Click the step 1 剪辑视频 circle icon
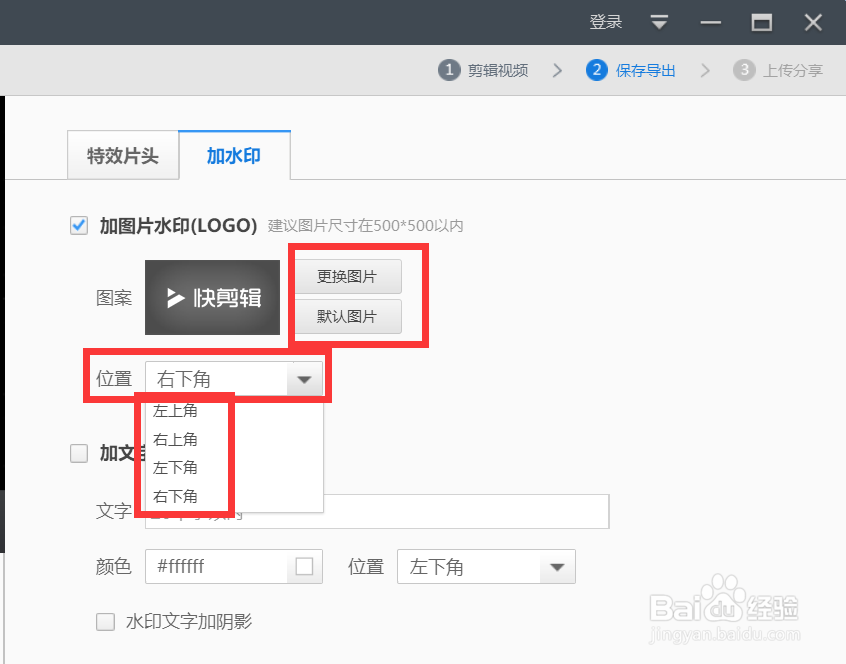846x664 pixels. (x=448, y=70)
